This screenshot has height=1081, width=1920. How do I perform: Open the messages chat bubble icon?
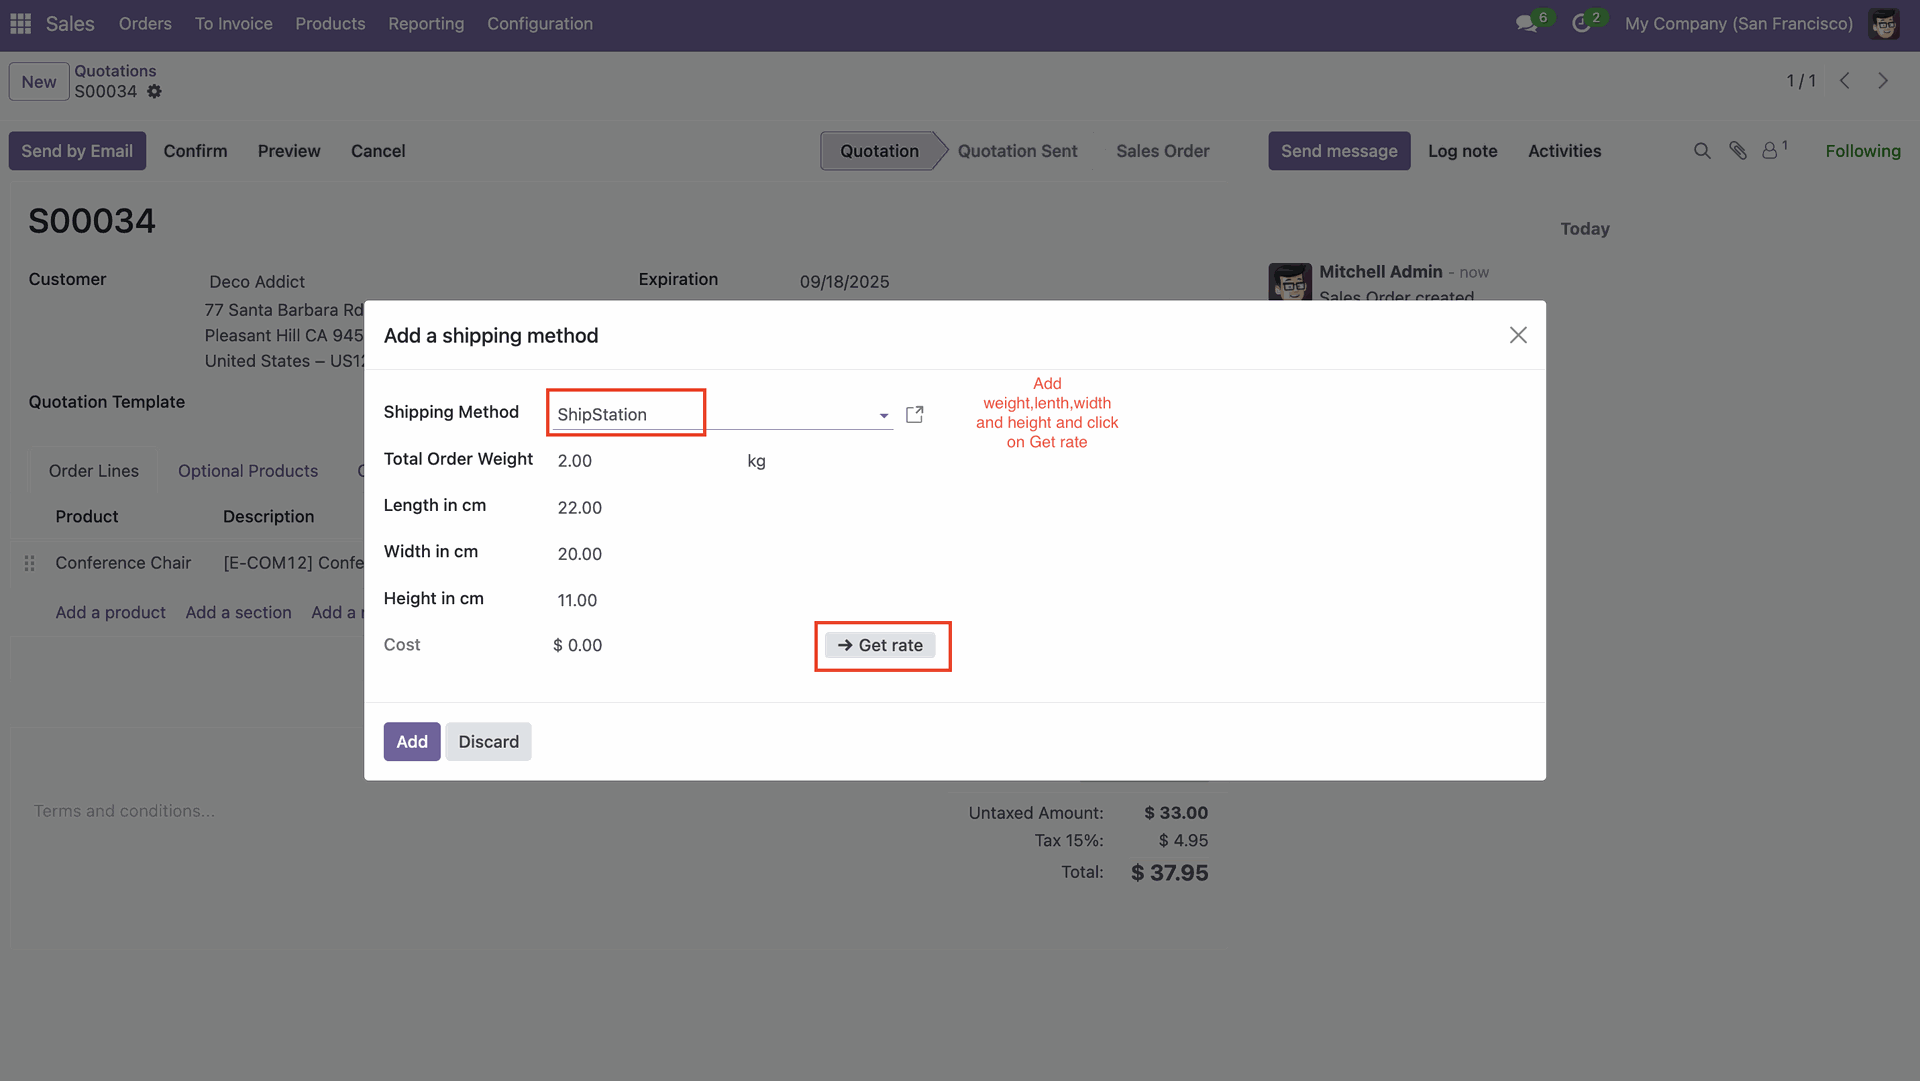click(x=1526, y=23)
